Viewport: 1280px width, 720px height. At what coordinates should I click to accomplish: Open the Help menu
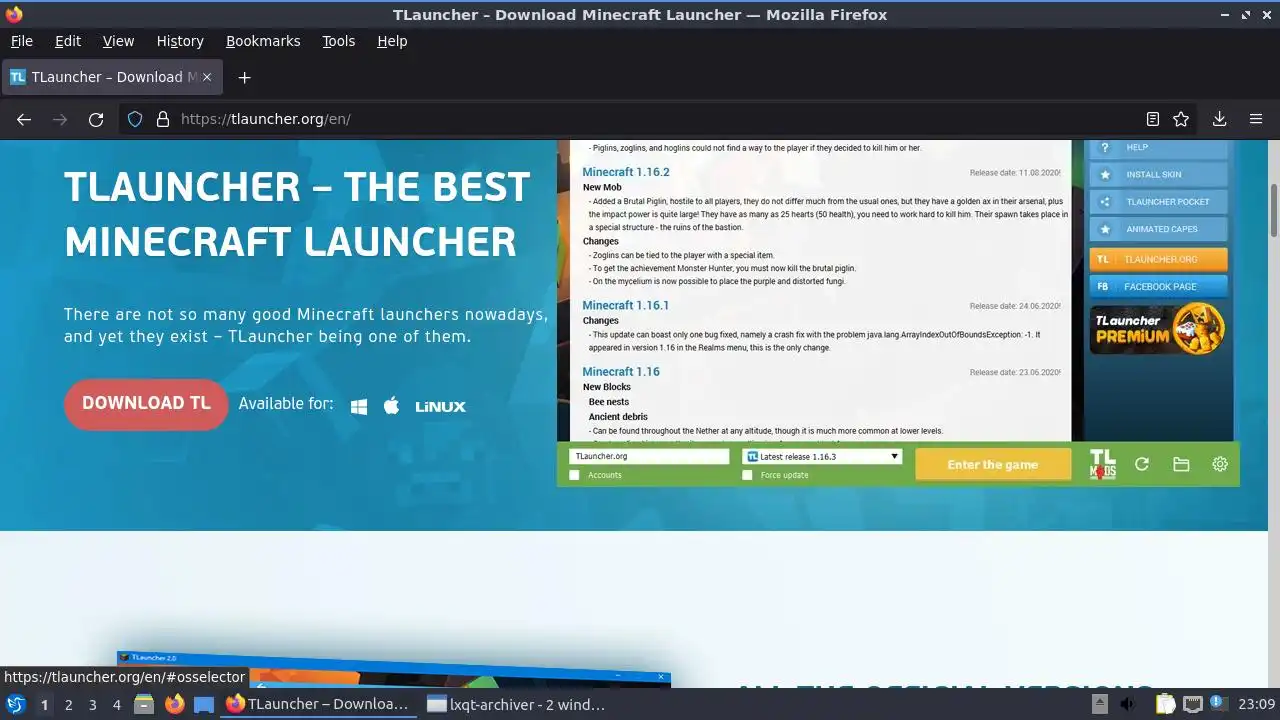392,41
